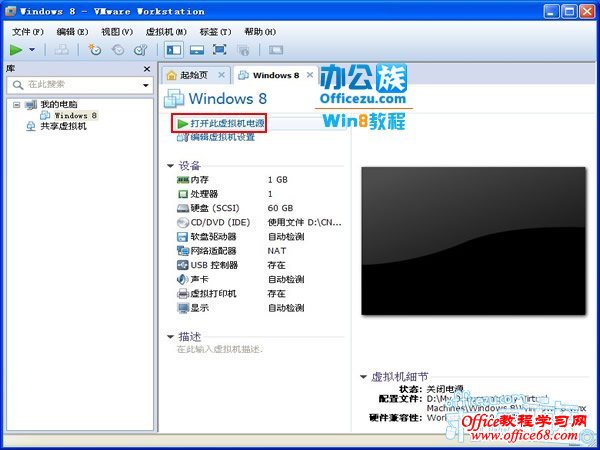
Task: Open the 标签(T) menu
Action: (215, 32)
